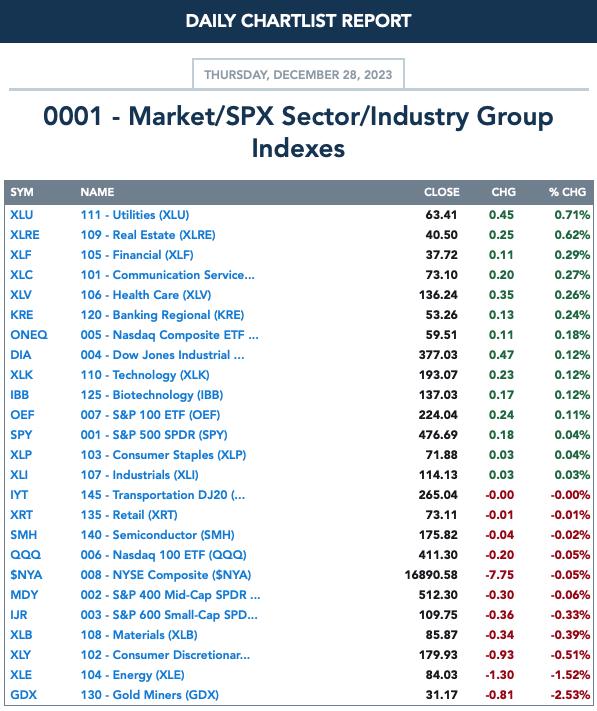The height and width of the screenshot is (711, 597).
Task: Click the XLF ticker symbol
Action: click(21, 255)
